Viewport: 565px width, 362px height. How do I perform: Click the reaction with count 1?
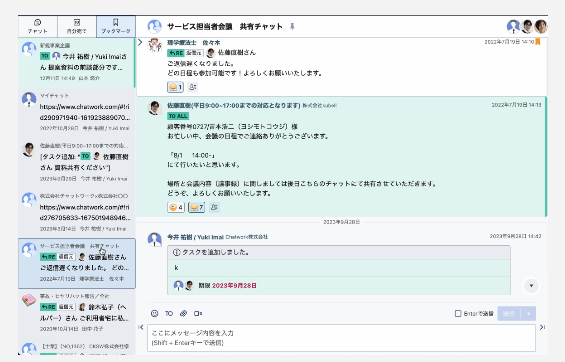pyautogui.click(x=175, y=87)
